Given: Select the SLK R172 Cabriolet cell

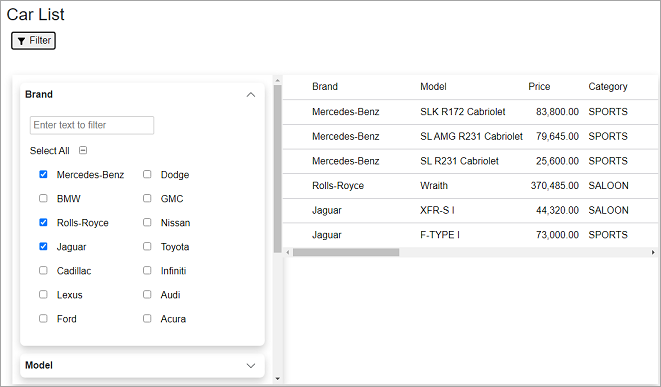Looking at the screenshot, I should tap(462, 112).
